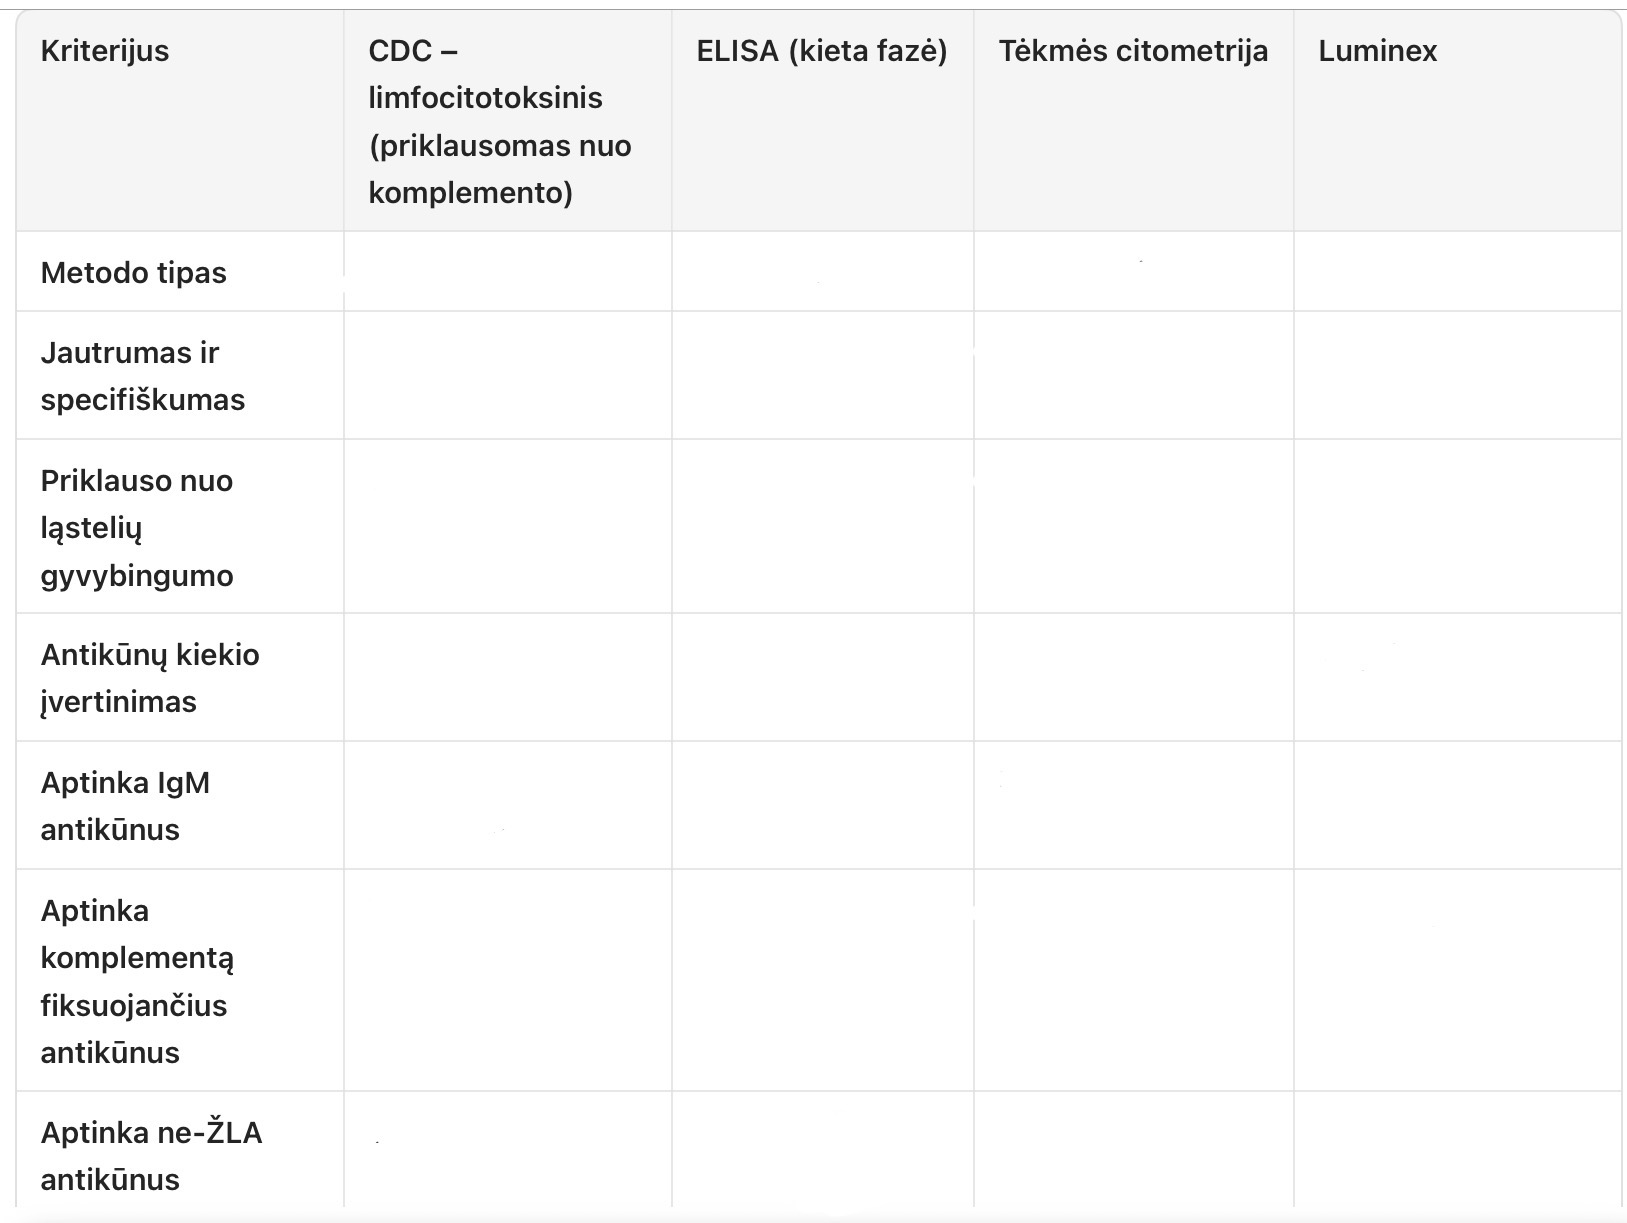Screen dimensions: 1627x1223
Task: Click the Jautrumas ir specifiškumas row label
Action: point(142,376)
